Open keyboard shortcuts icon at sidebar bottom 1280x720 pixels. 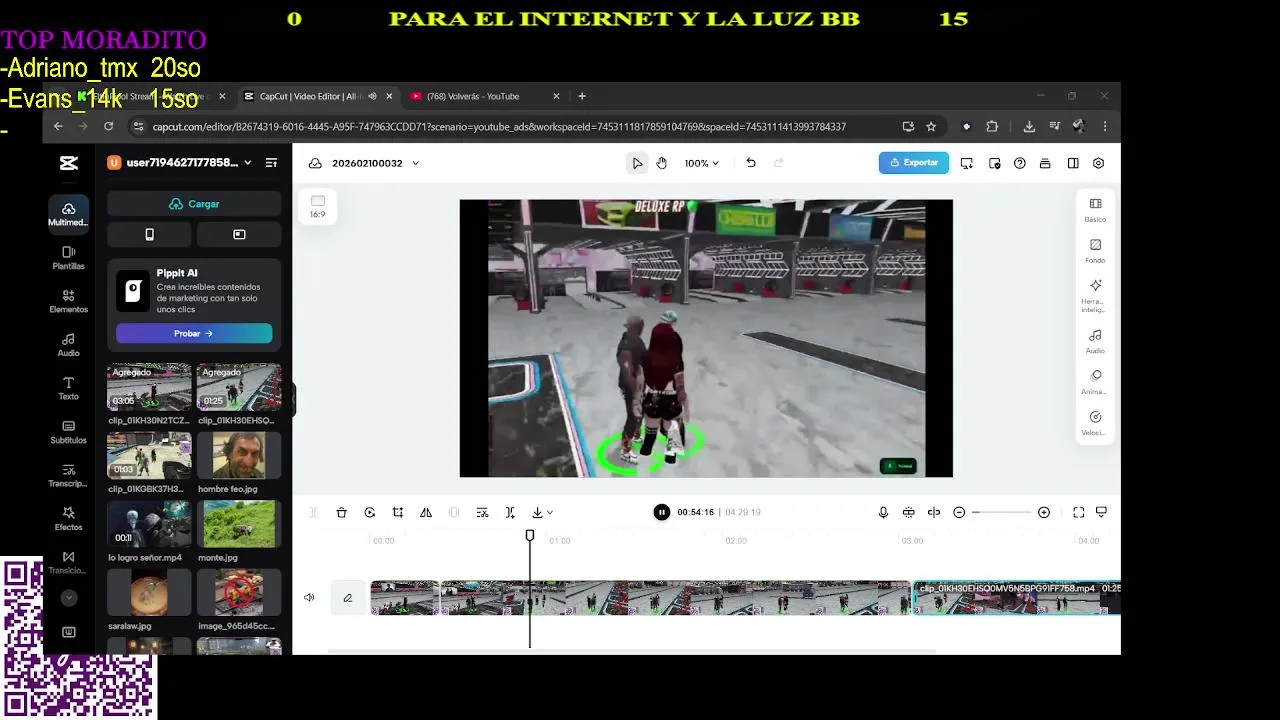[68, 632]
